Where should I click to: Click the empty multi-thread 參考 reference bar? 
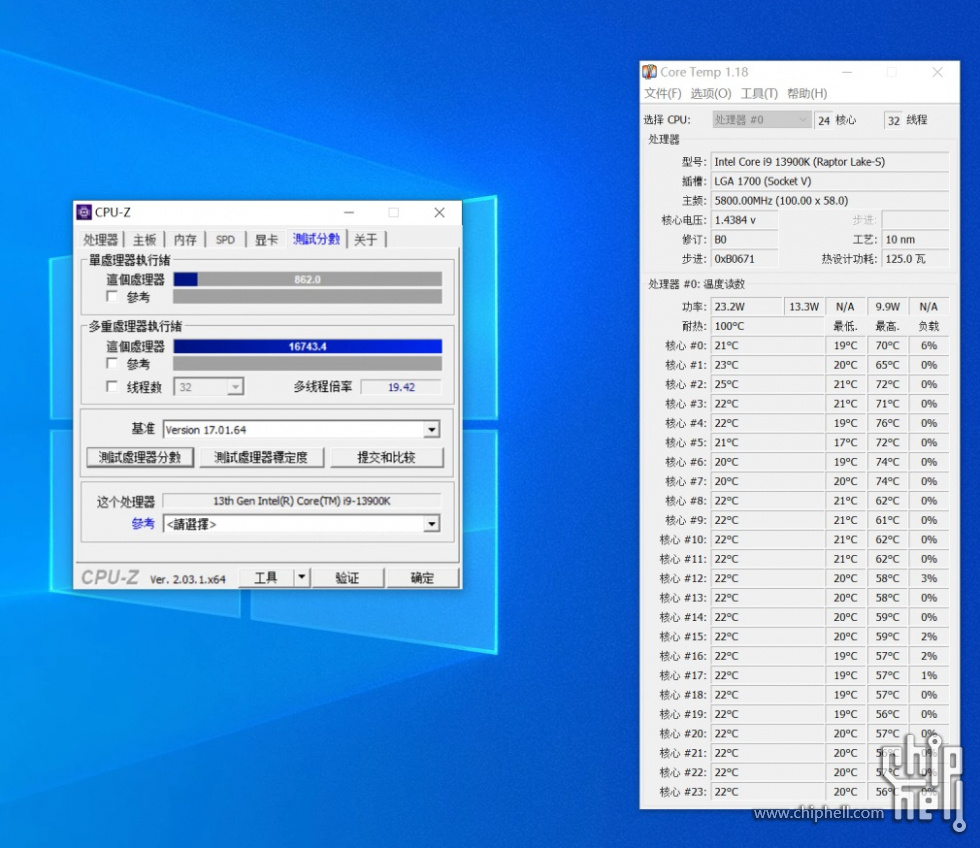coord(308,364)
